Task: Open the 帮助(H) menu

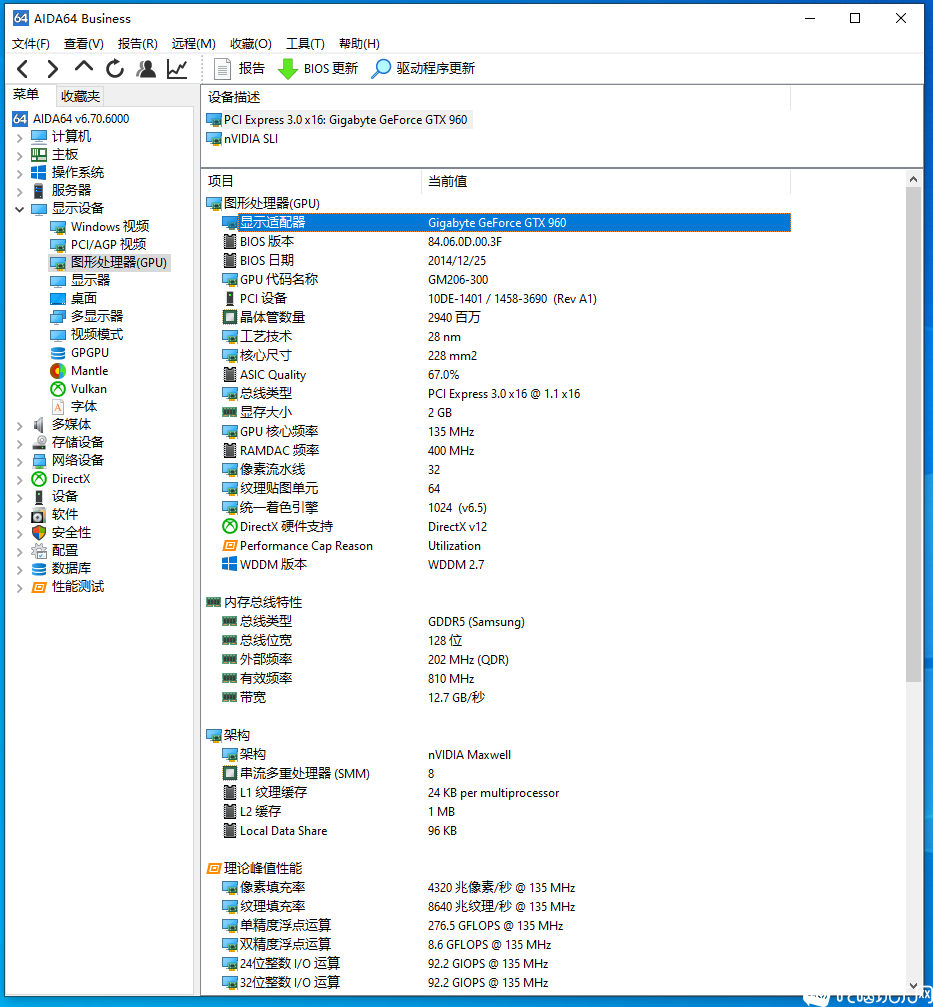Action: point(359,44)
